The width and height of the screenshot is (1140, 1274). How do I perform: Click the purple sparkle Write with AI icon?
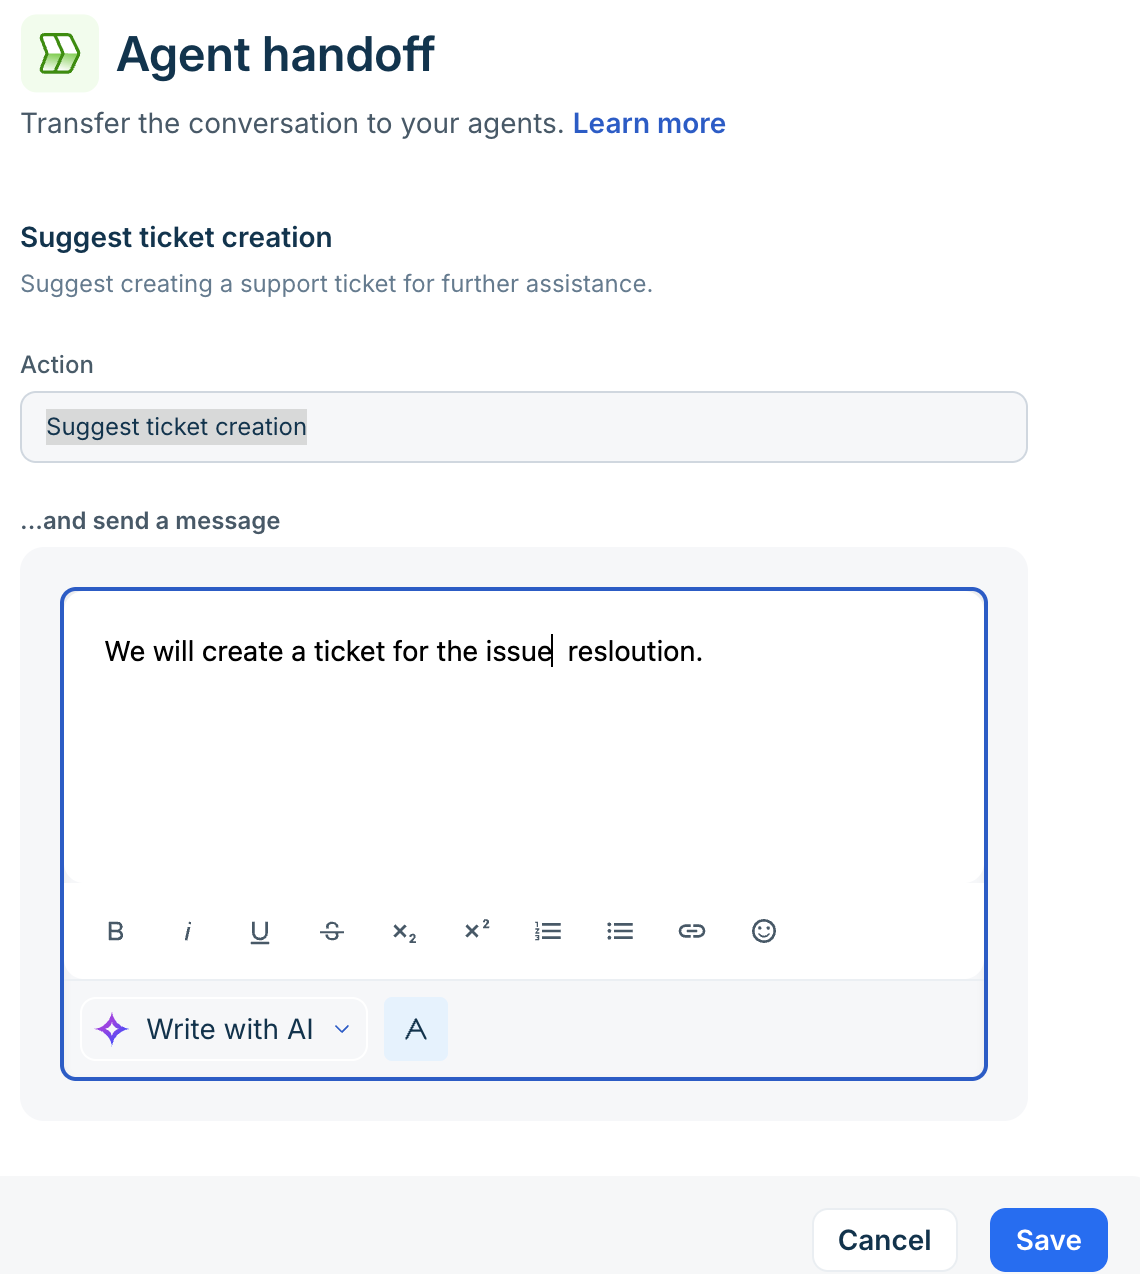click(112, 1029)
